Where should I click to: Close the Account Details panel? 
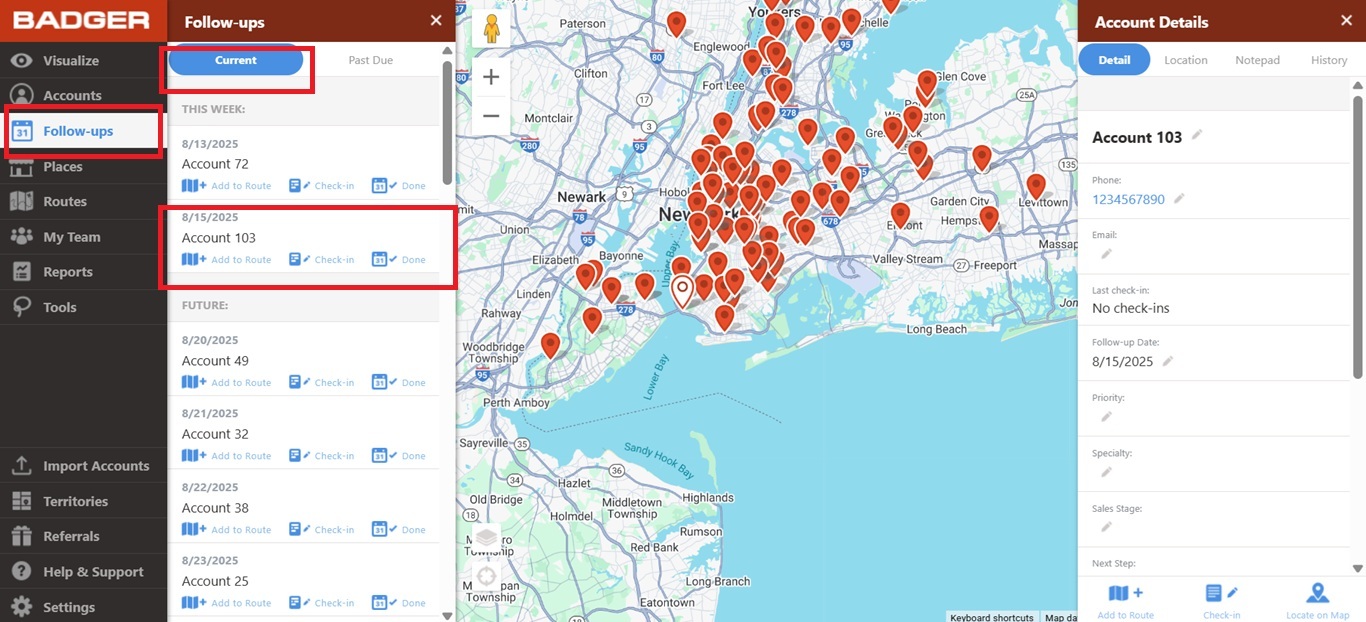point(1345,21)
